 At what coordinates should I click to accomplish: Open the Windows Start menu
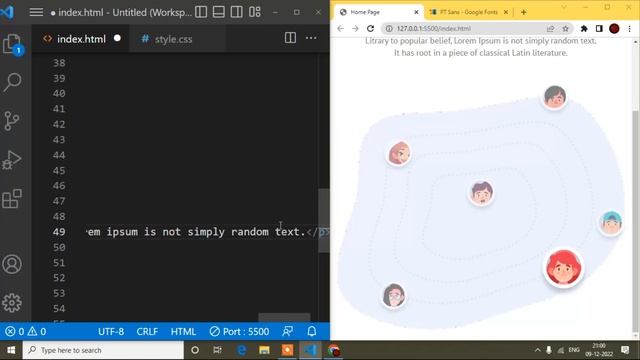(x=11, y=350)
